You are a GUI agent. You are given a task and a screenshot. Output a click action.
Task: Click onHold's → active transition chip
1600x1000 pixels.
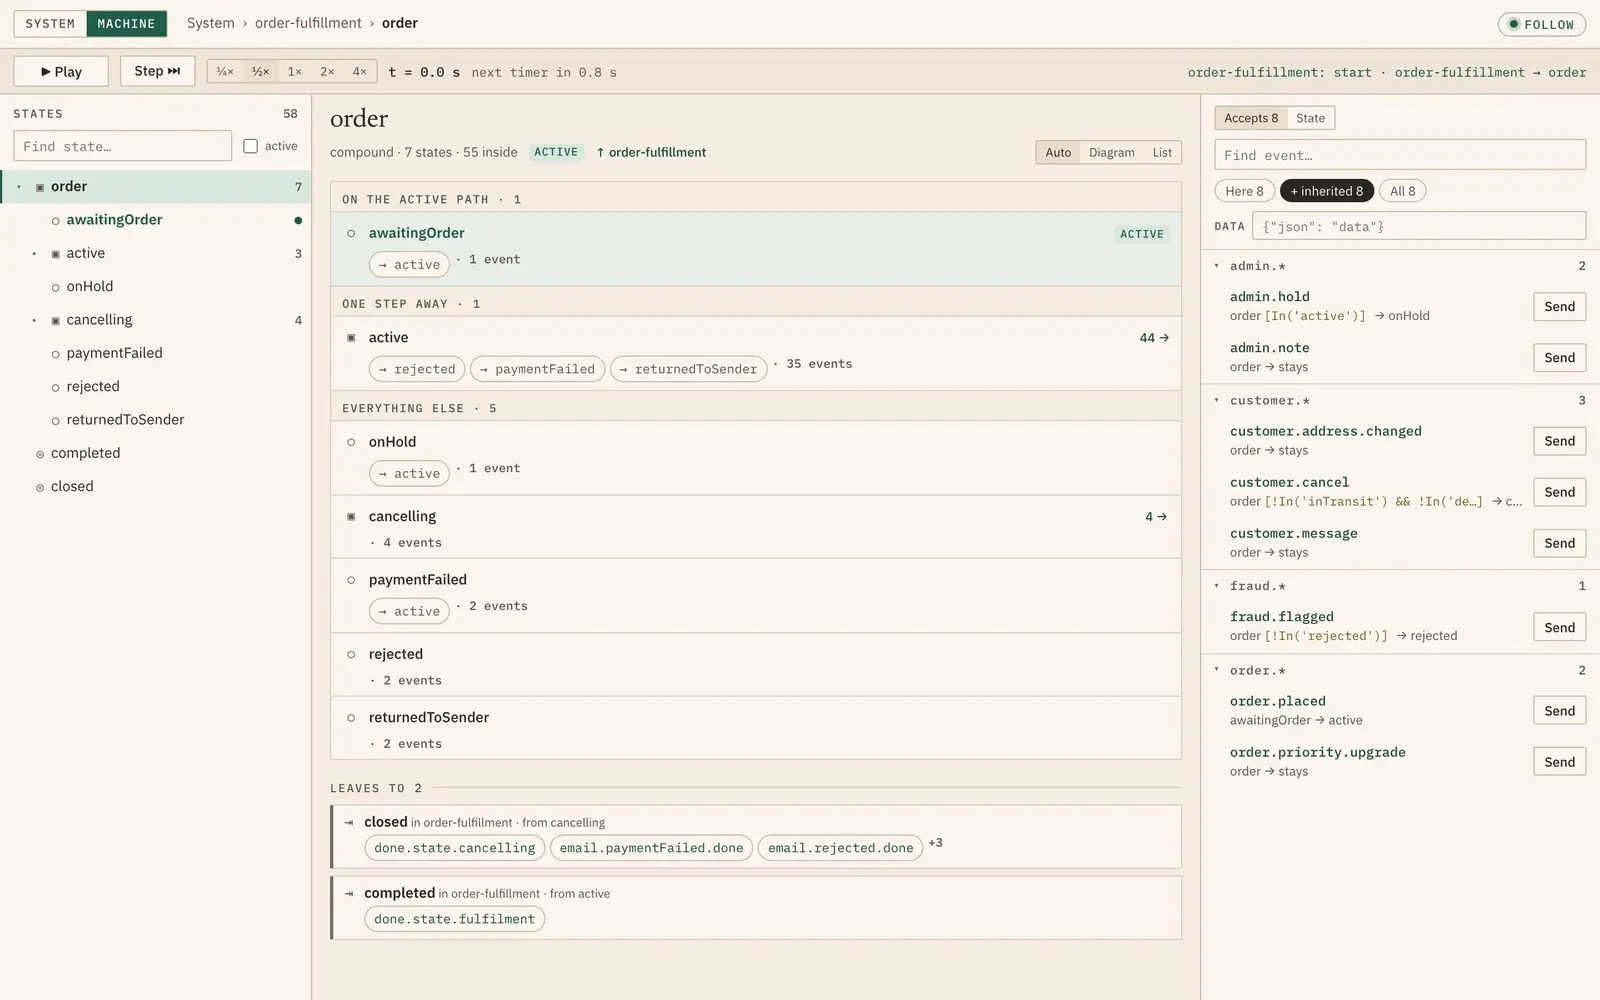[x=409, y=474]
